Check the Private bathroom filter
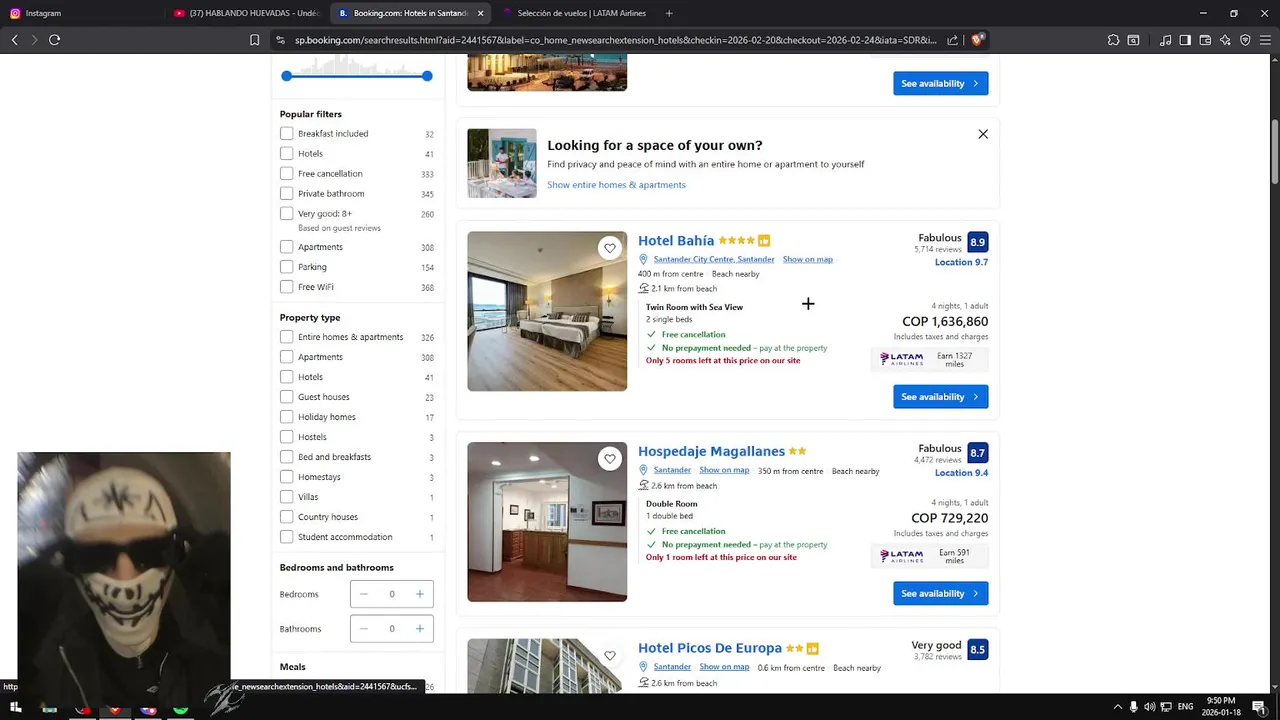Viewport: 1280px width, 720px height. 287,194
